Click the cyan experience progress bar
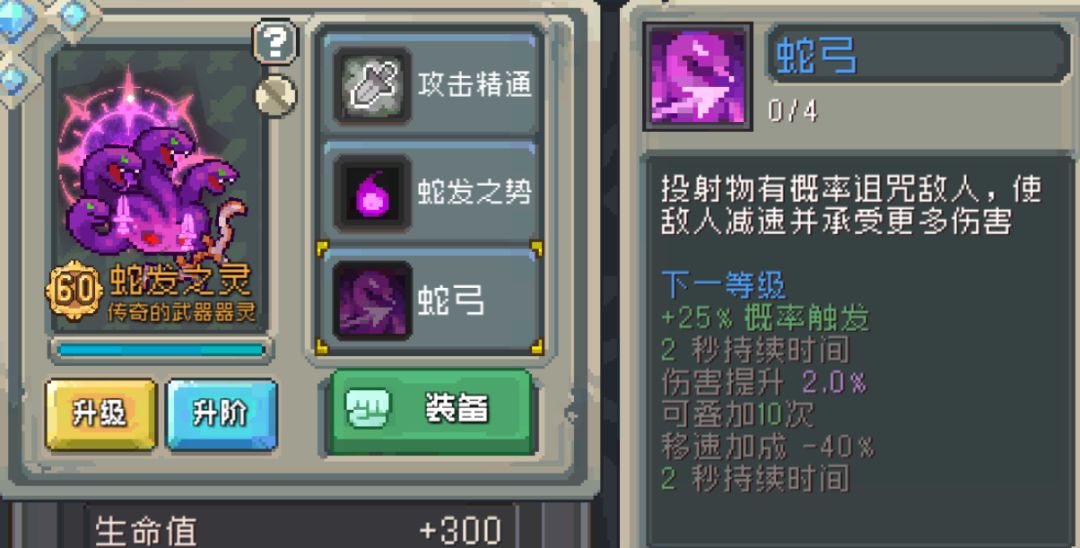This screenshot has height=548, width=1080. tap(161, 350)
